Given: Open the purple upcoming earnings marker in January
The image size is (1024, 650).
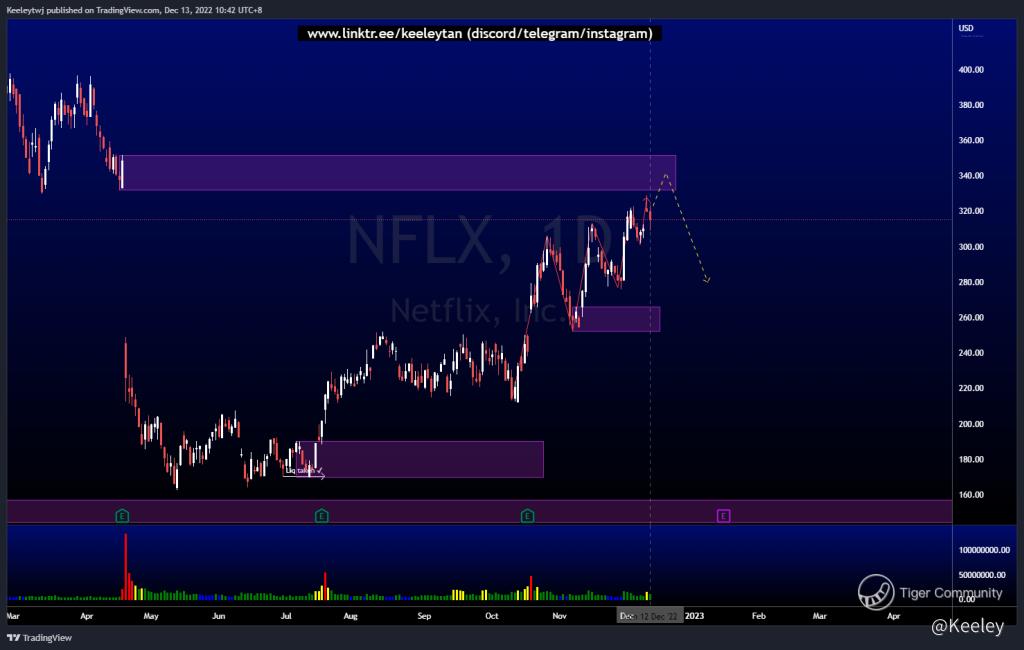Looking at the screenshot, I should pyautogui.click(x=724, y=516).
